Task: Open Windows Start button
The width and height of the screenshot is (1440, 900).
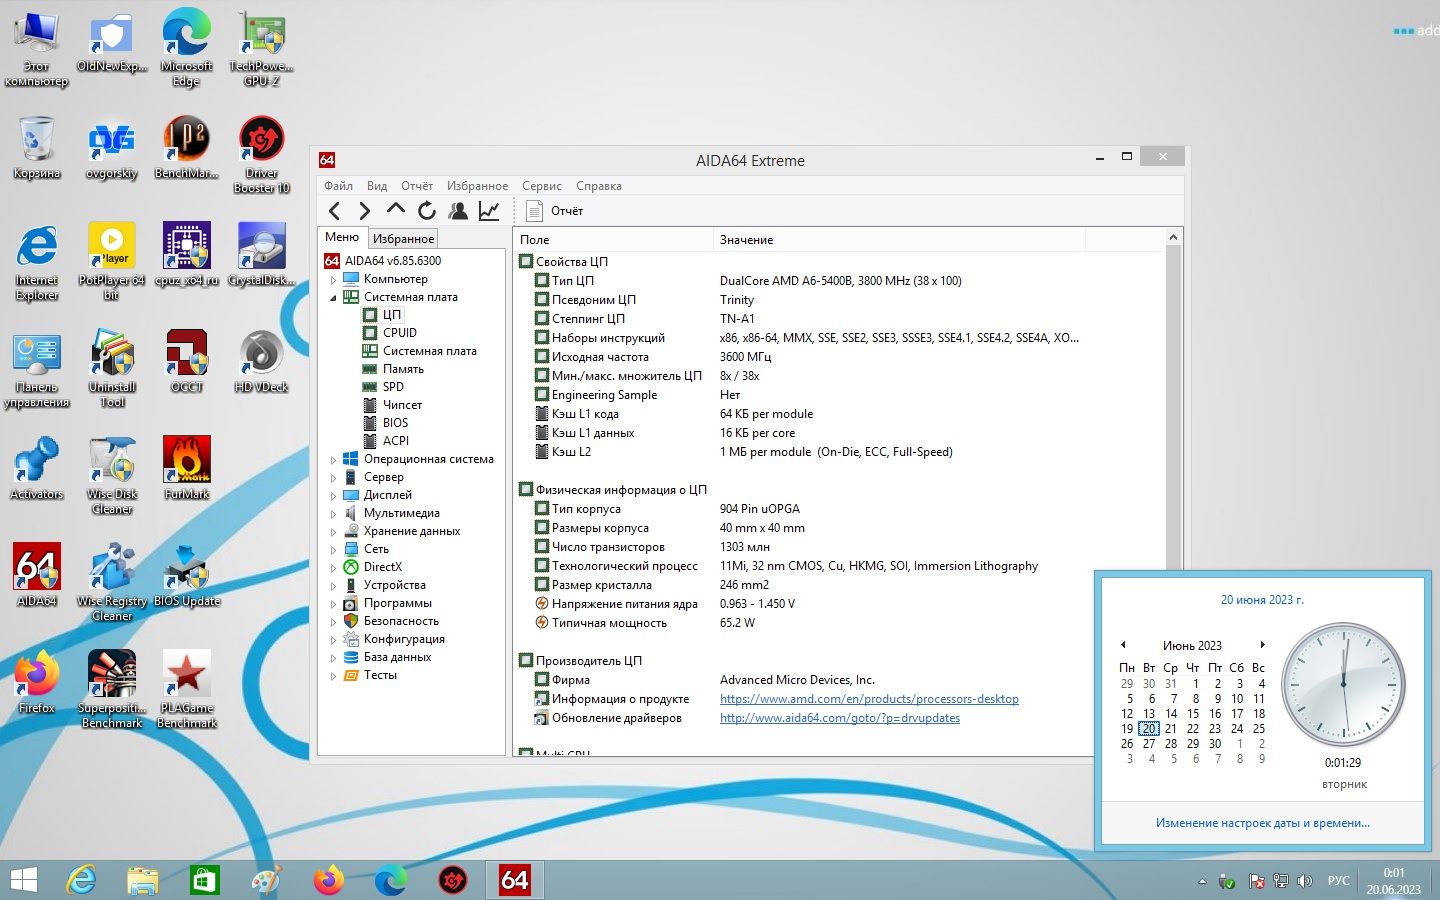Action: click(x=23, y=880)
